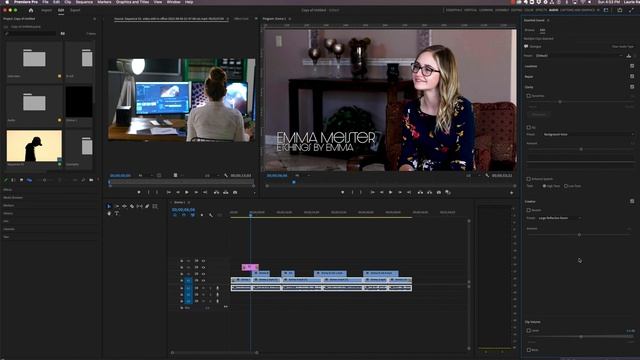Click Insert button in Source monitor
Viewport: 640px width, 360px height.
point(216,192)
